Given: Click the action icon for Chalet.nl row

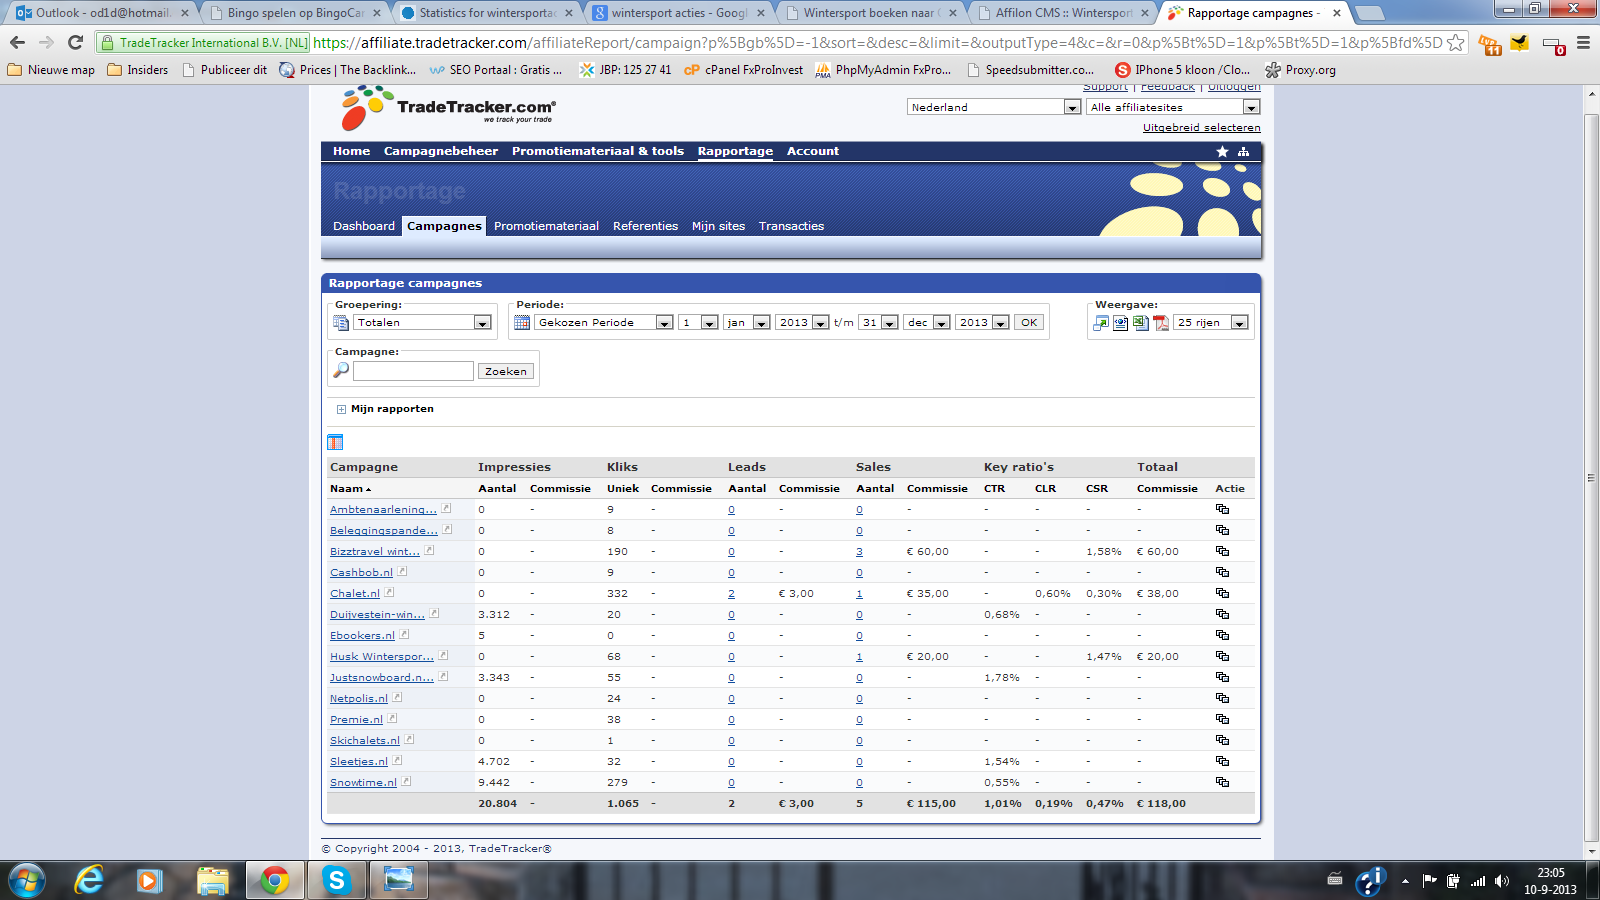Looking at the screenshot, I should coord(1222,593).
